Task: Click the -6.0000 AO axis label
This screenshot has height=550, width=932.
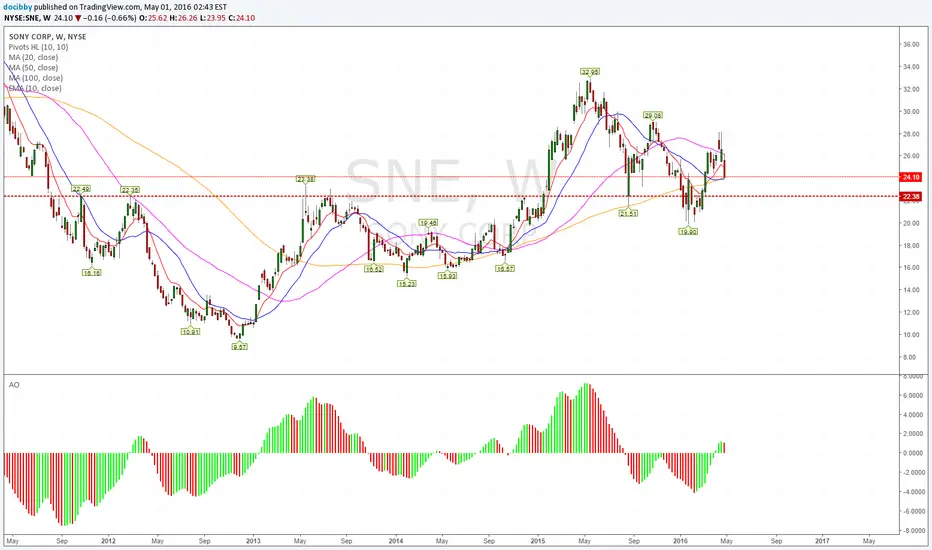Action: coord(913,511)
